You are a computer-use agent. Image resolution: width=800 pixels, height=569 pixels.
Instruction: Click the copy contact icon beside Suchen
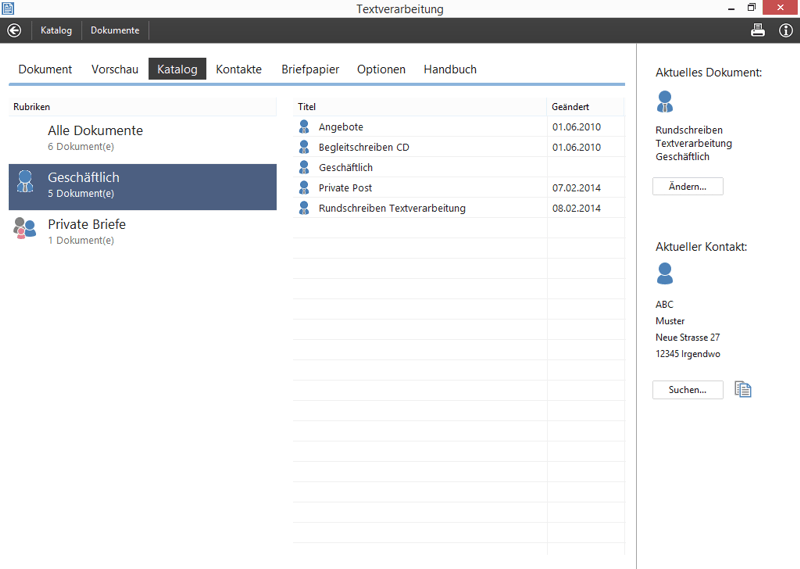tap(742, 389)
